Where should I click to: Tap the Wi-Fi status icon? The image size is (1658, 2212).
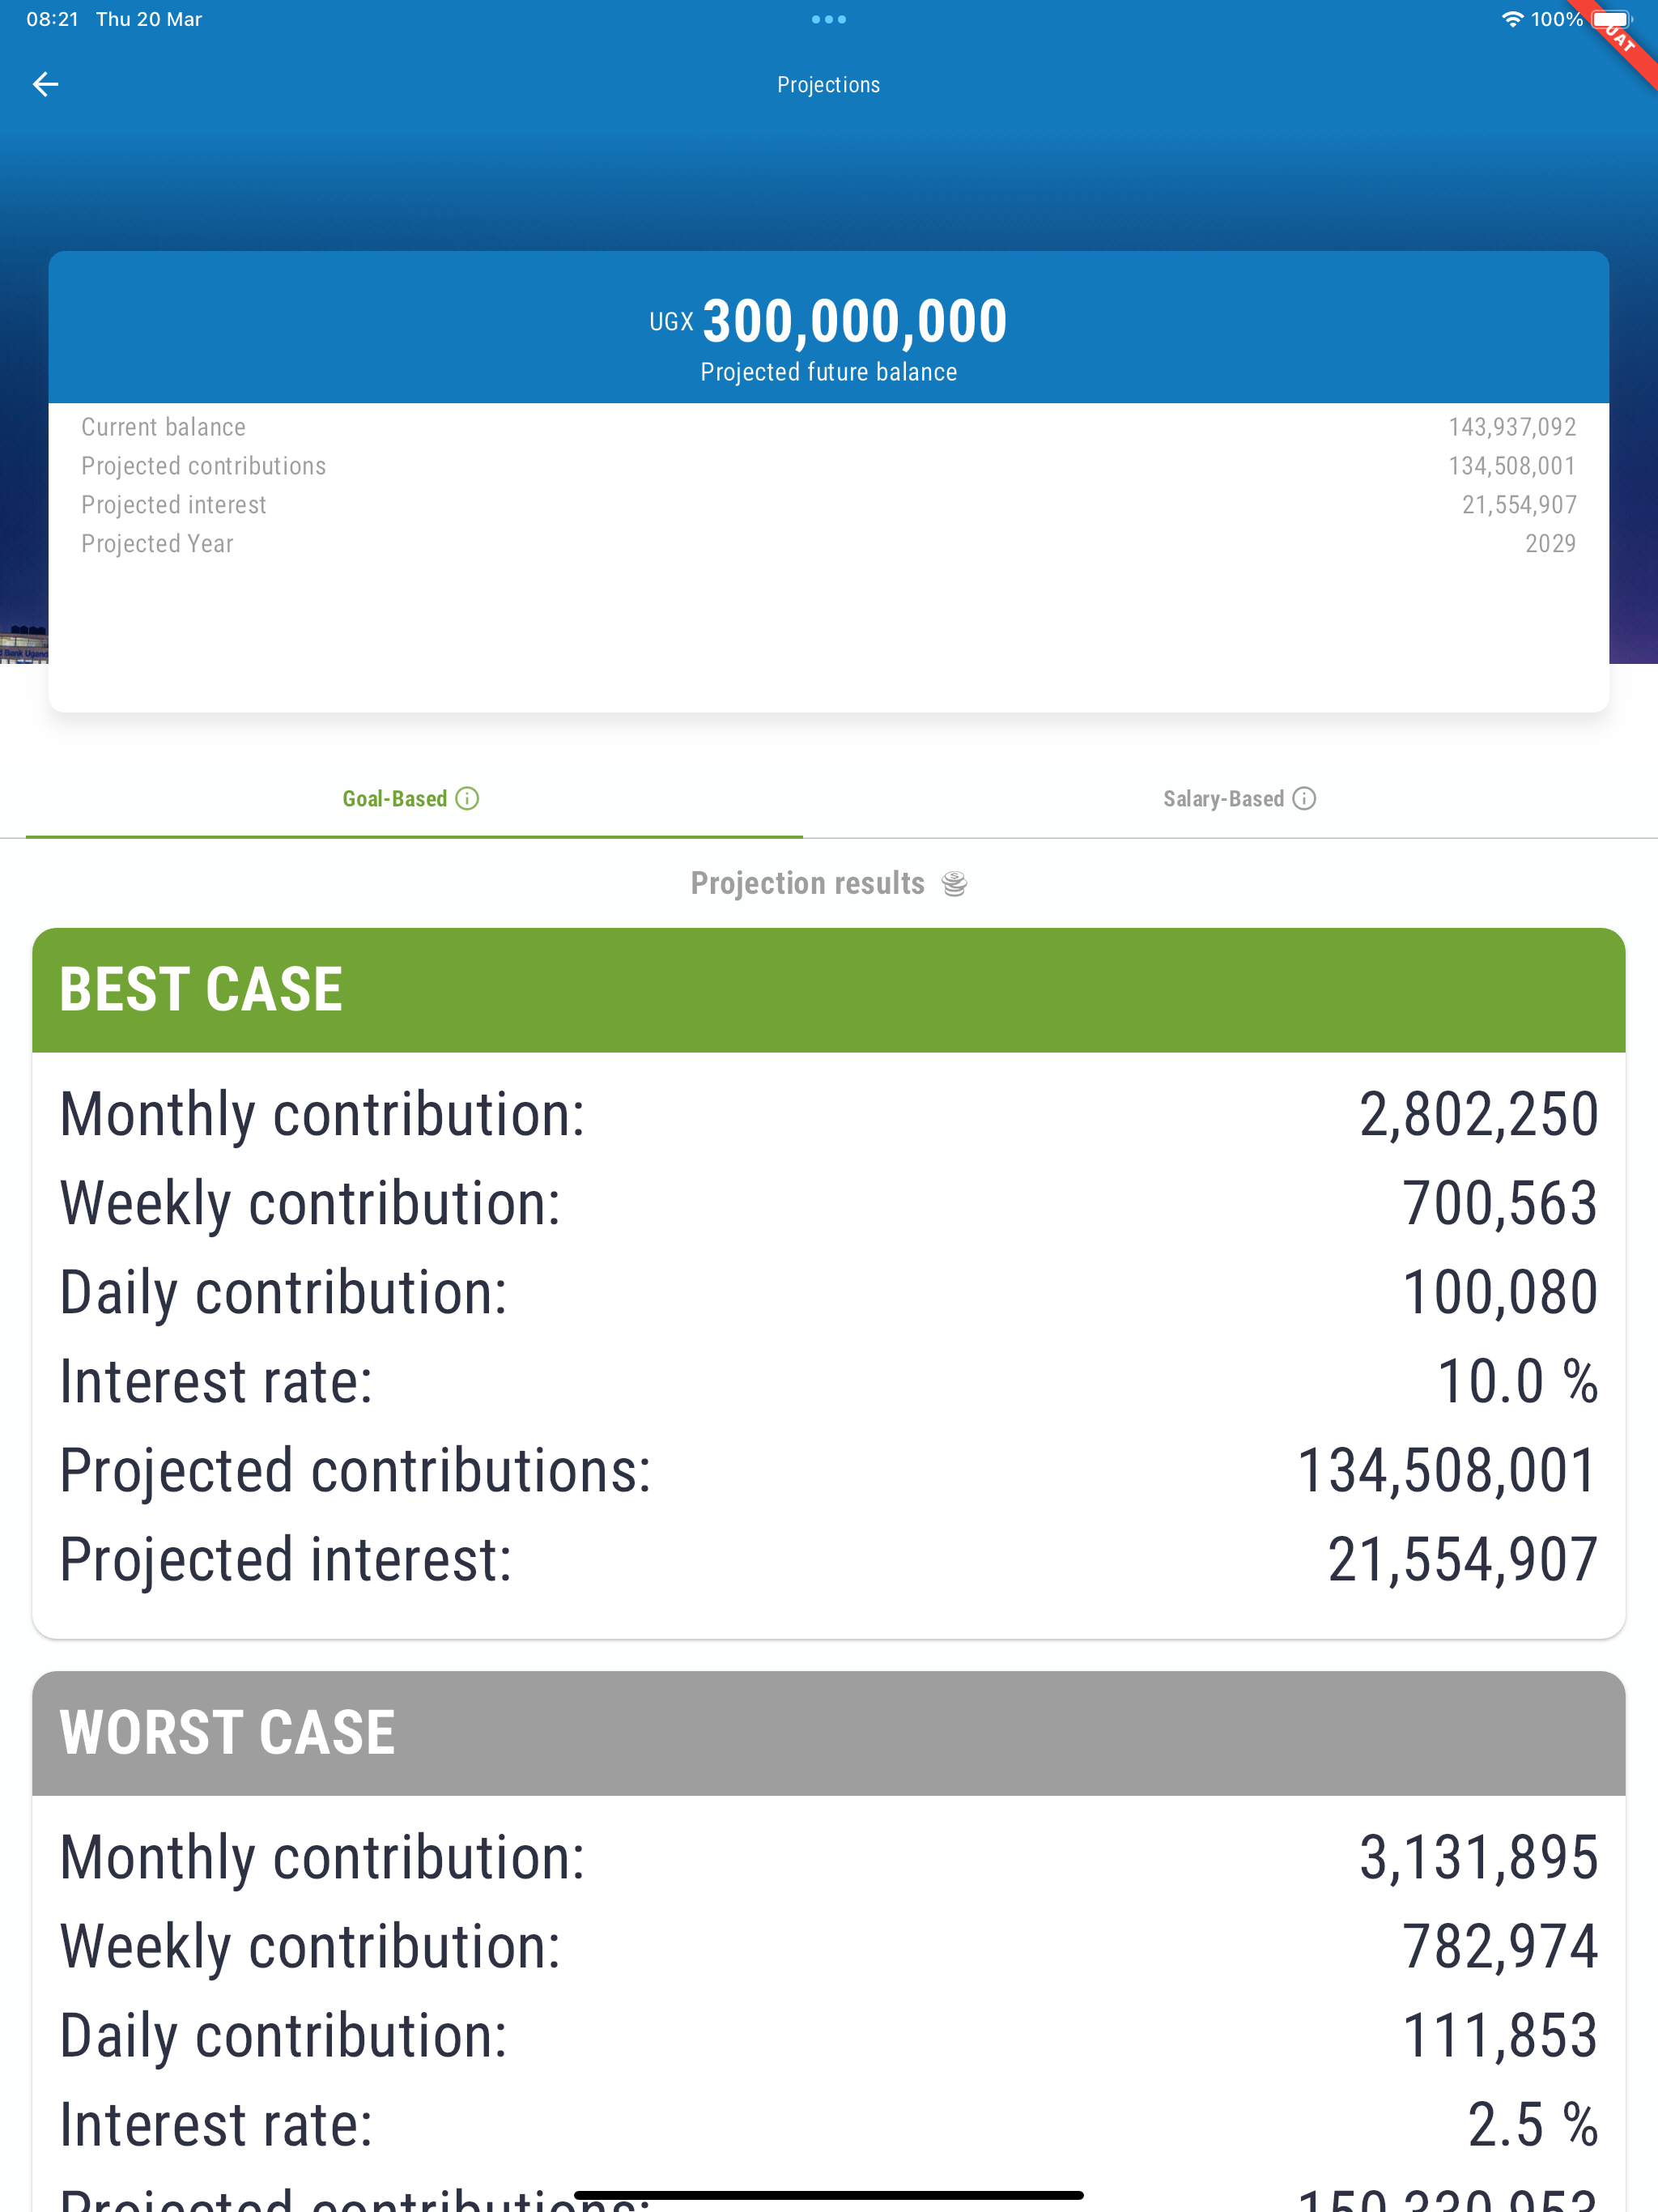pos(1512,19)
